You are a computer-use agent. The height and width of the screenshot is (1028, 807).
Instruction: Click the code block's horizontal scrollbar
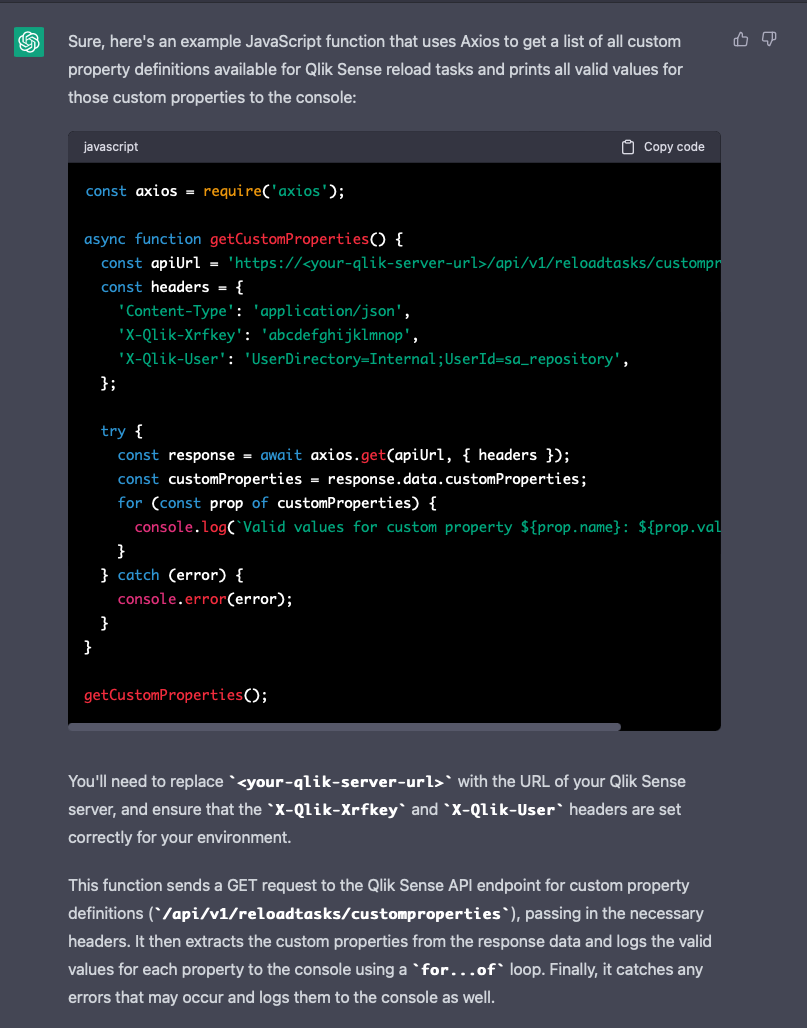tap(344, 726)
